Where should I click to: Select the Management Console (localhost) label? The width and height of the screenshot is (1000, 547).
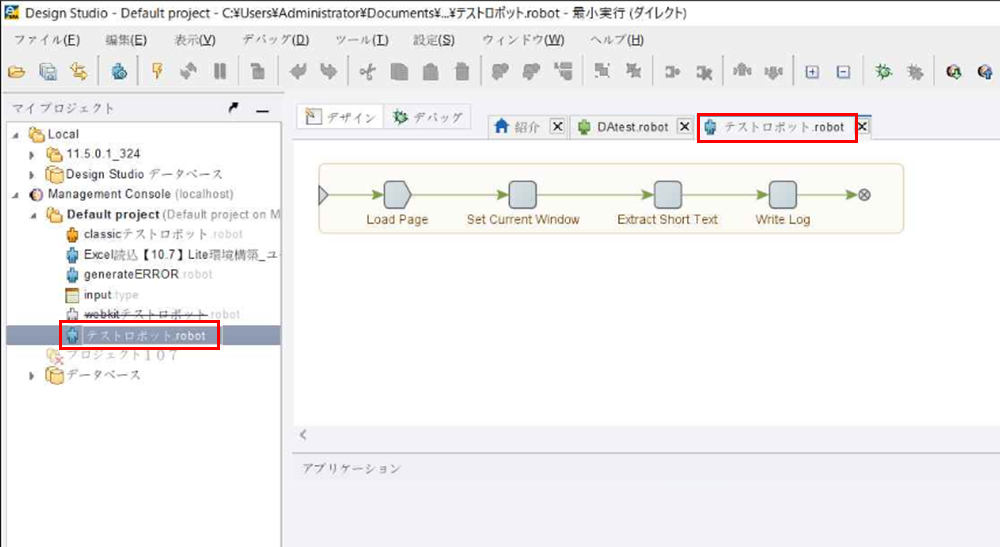[140, 194]
